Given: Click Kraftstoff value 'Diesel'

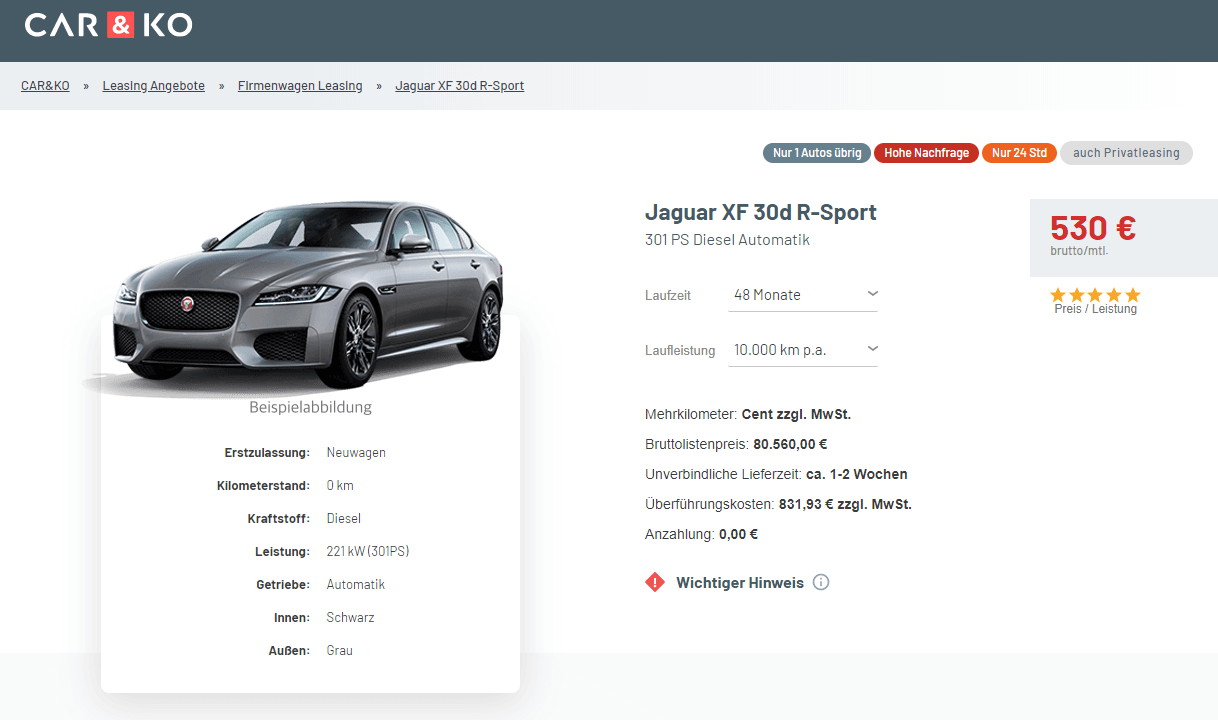Looking at the screenshot, I should point(344,519).
